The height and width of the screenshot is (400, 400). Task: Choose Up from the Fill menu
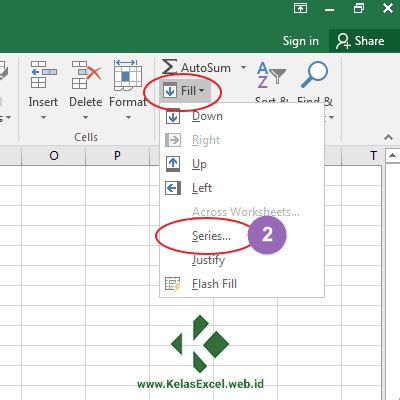tap(242, 164)
